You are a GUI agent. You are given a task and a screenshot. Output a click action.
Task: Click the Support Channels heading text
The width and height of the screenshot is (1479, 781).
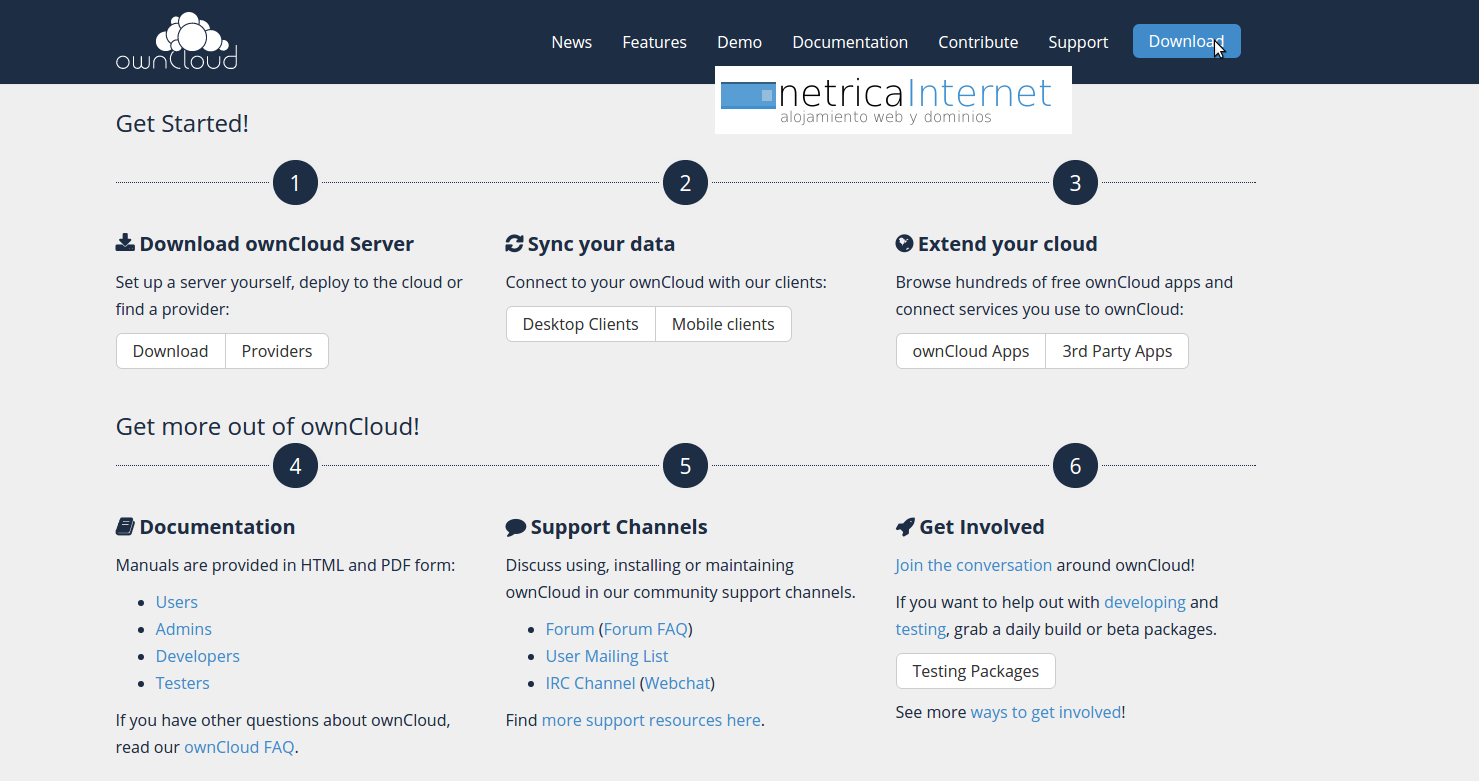click(x=619, y=527)
